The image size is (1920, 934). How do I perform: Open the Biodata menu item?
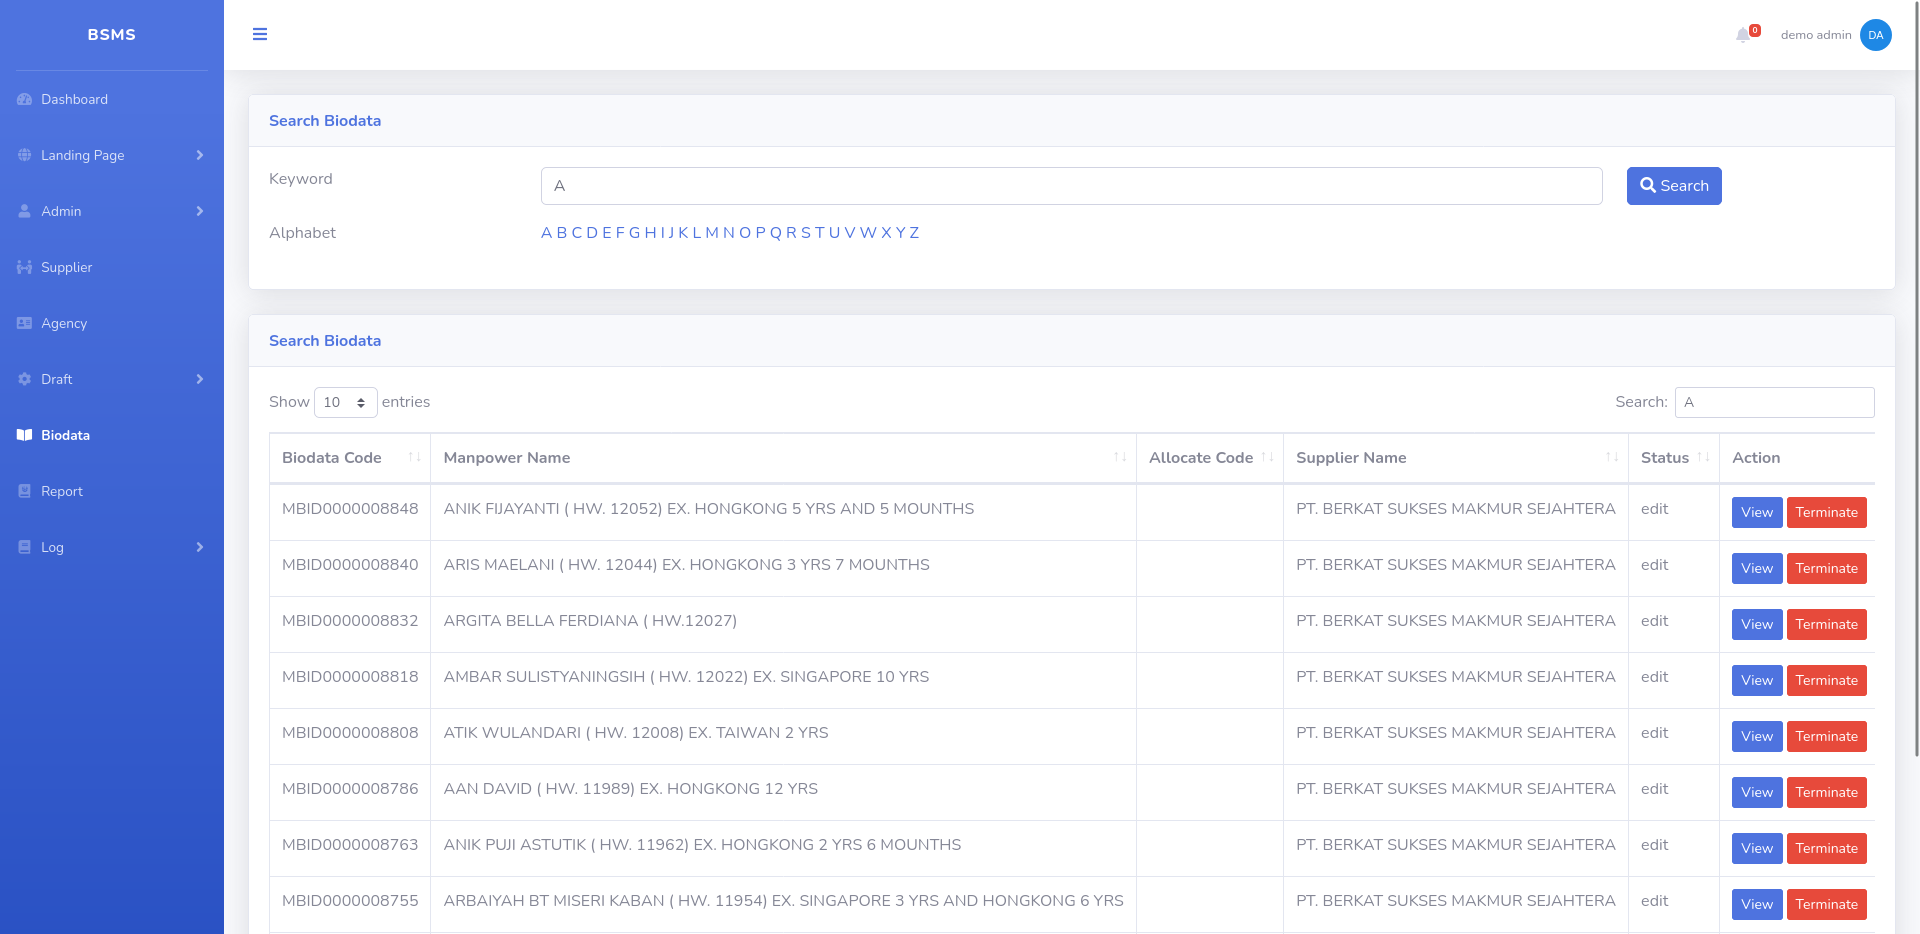click(112, 435)
